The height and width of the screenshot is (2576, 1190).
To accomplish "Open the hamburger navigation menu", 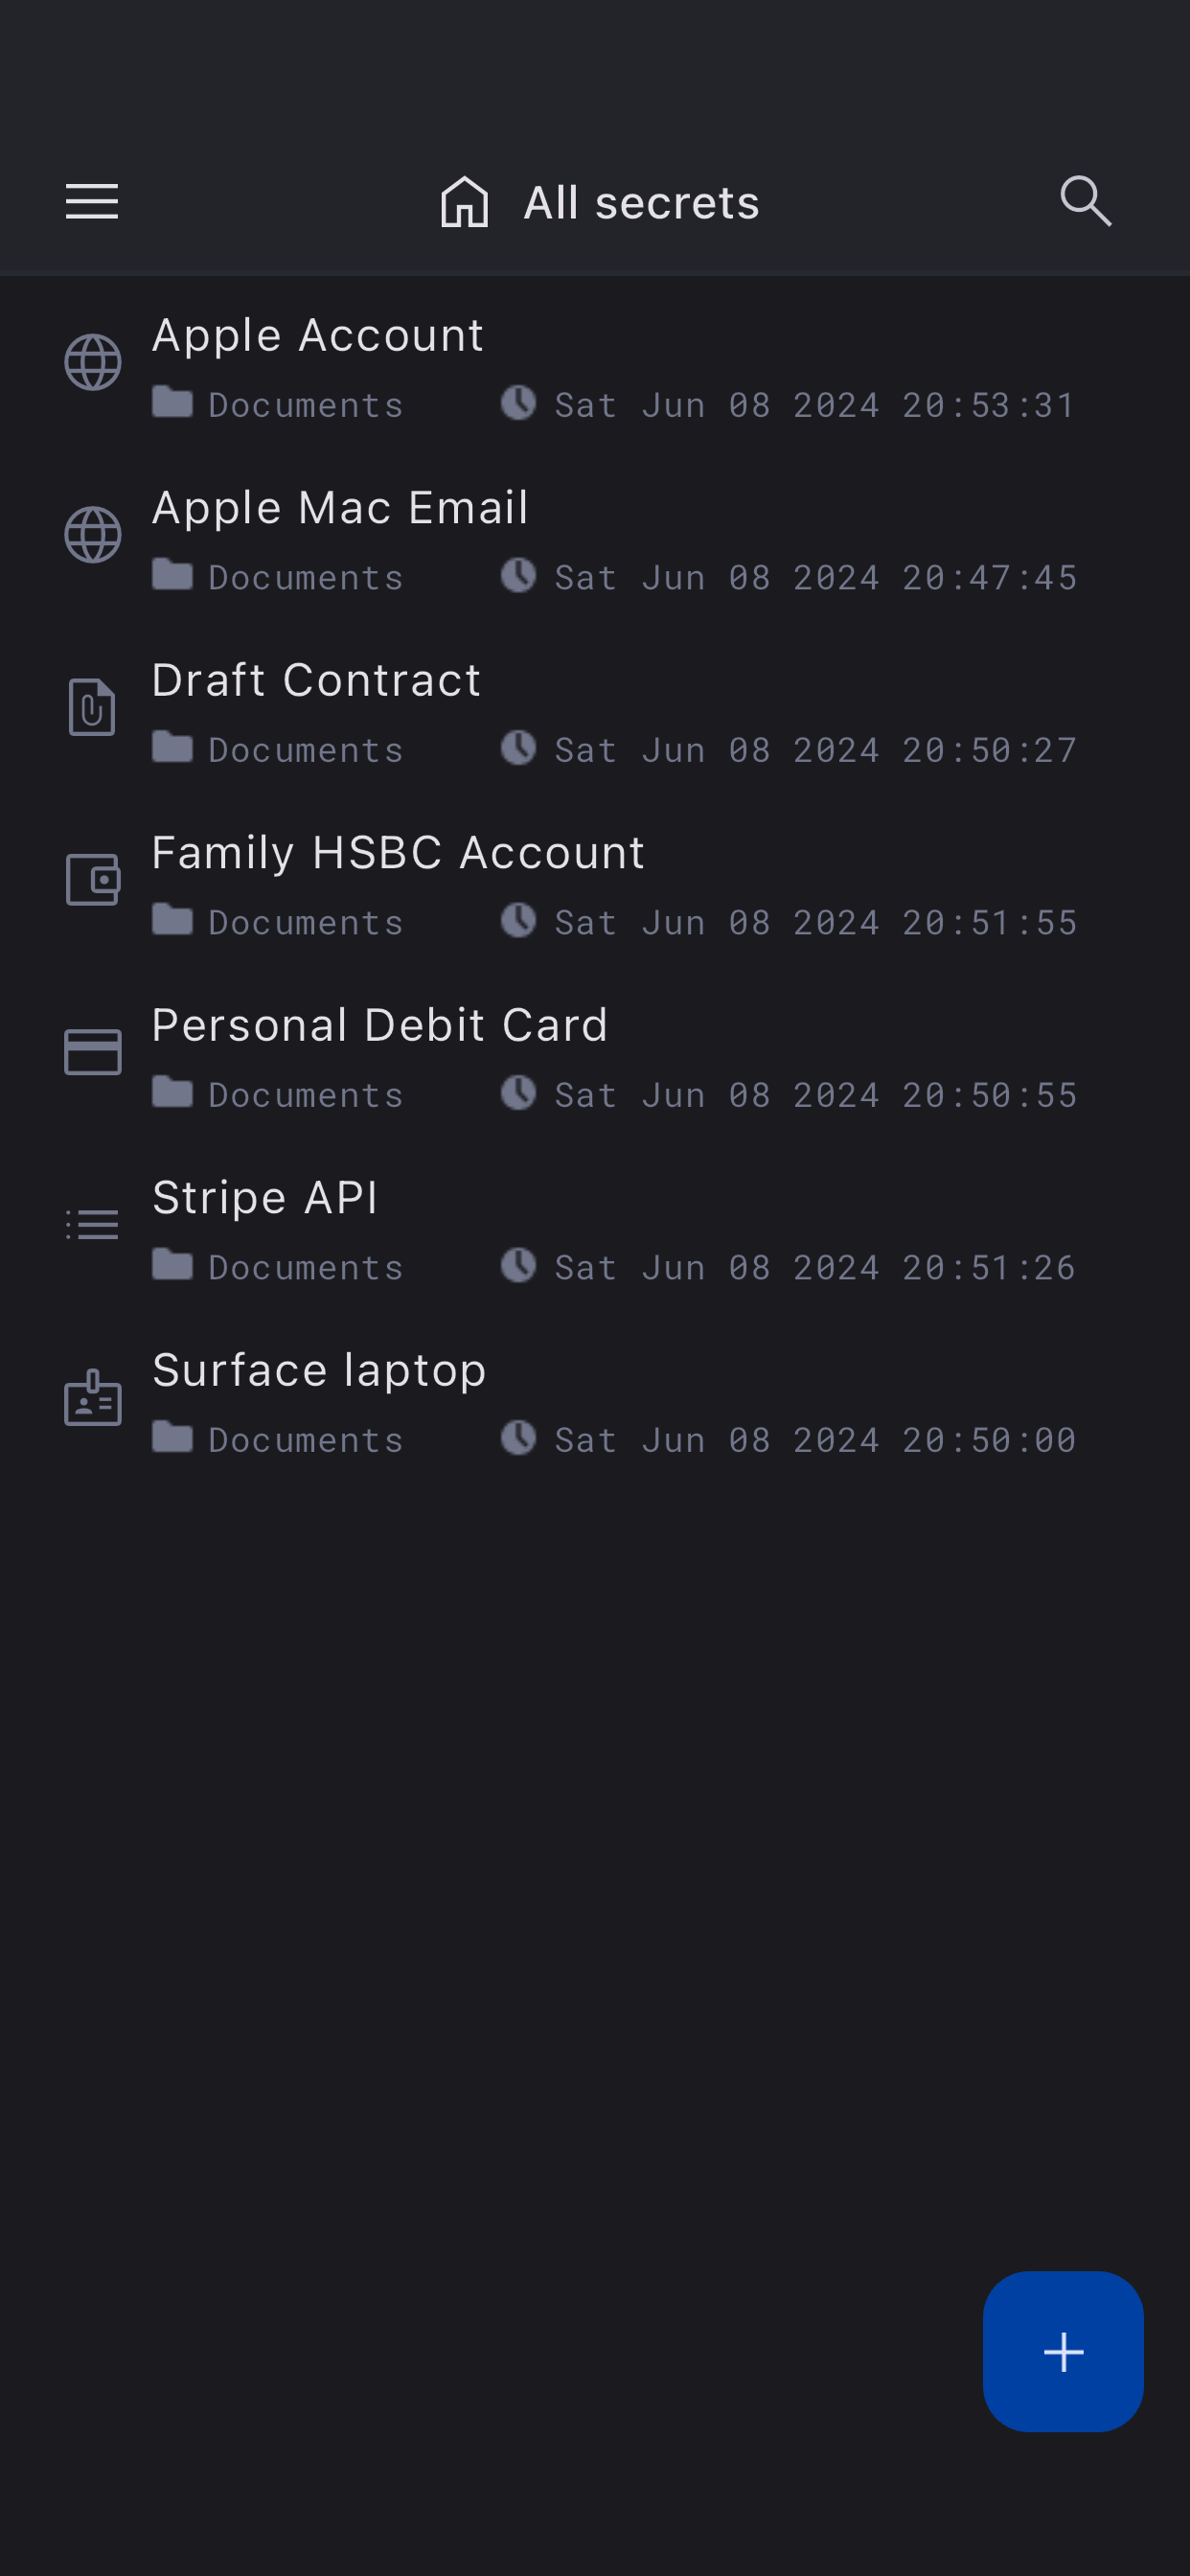I will click(x=92, y=202).
